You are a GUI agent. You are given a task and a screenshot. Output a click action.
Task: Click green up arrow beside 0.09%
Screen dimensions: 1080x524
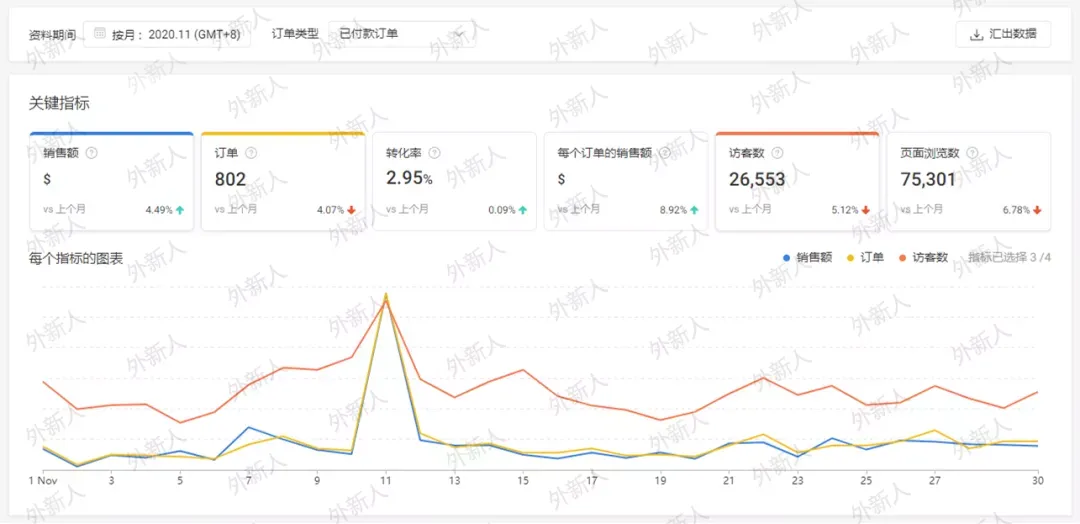pos(523,209)
